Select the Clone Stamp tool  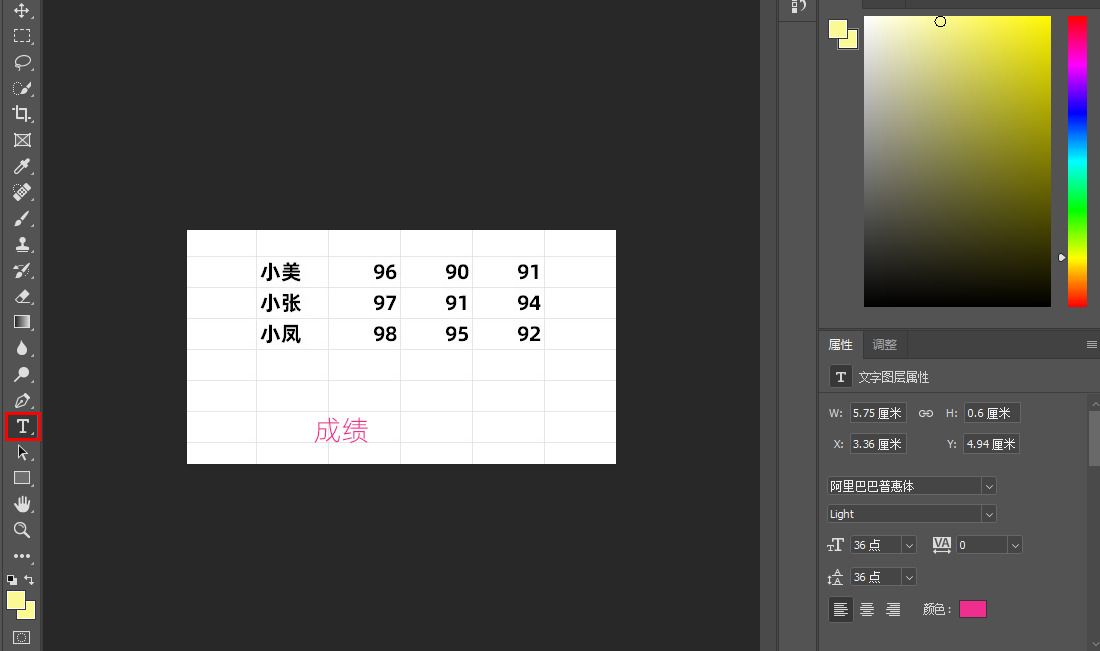(x=22, y=244)
